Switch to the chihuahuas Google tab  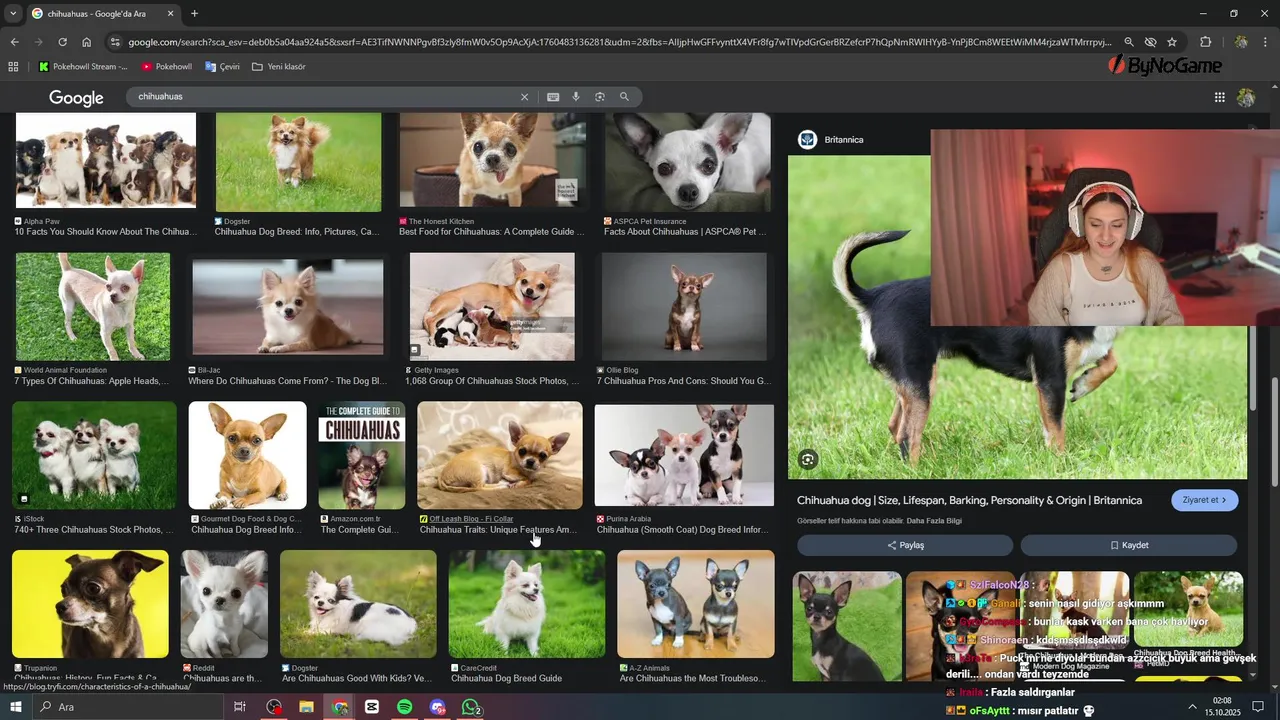point(102,14)
